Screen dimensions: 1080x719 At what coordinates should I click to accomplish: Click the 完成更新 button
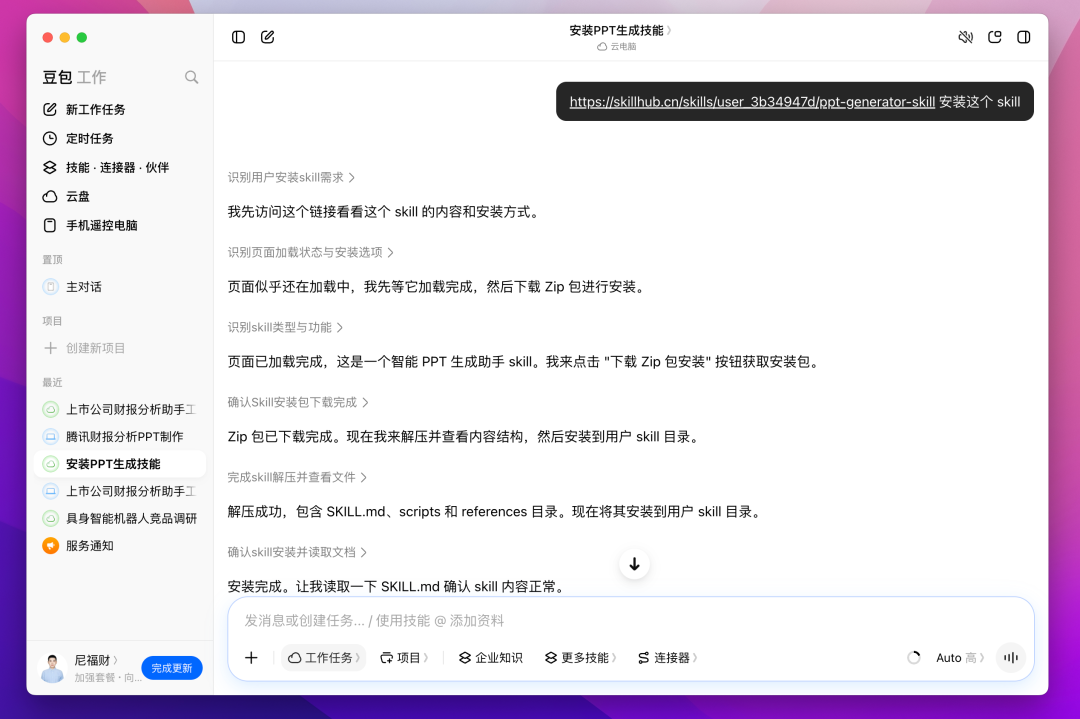(x=172, y=668)
